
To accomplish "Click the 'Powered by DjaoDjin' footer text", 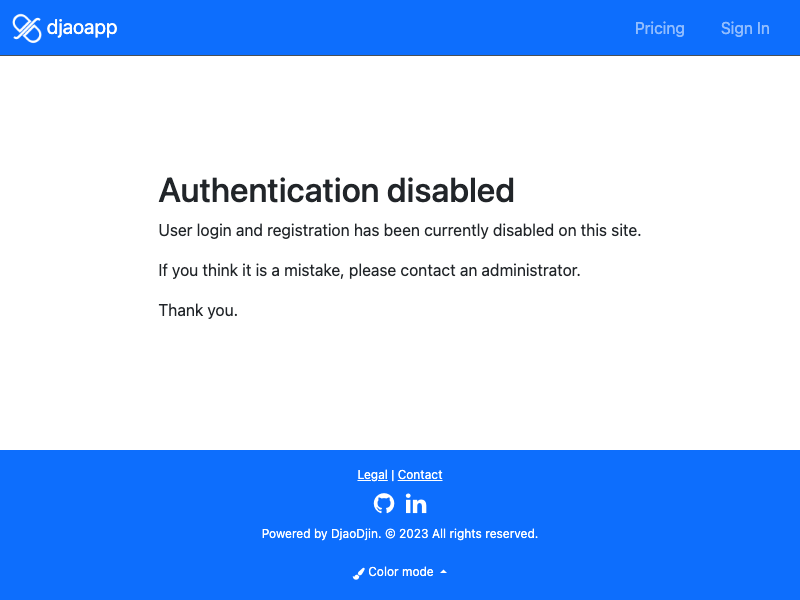I will click(x=321, y=534).
